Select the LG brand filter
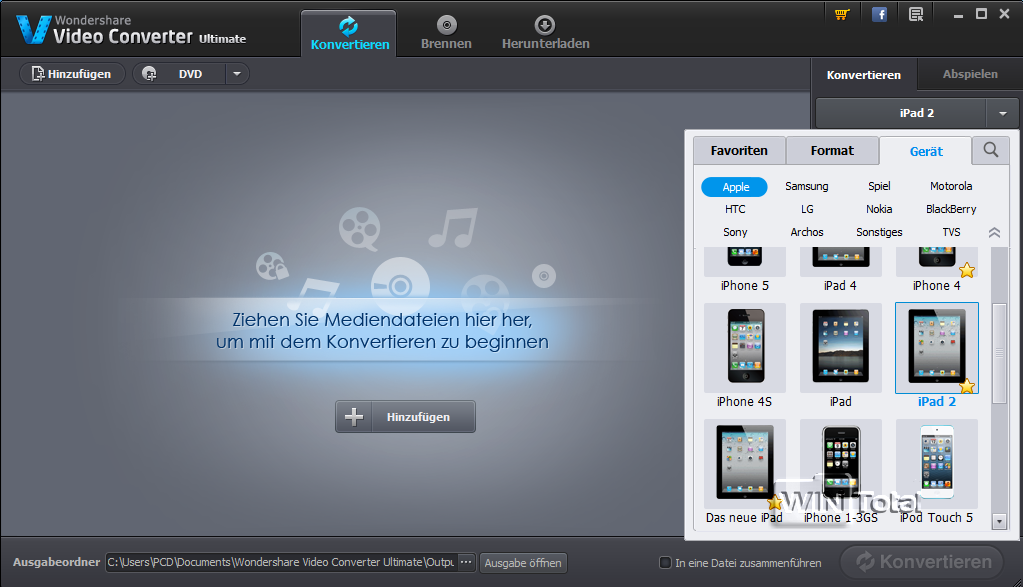Screen dimensions: 1023x587 tap(807, 209)
